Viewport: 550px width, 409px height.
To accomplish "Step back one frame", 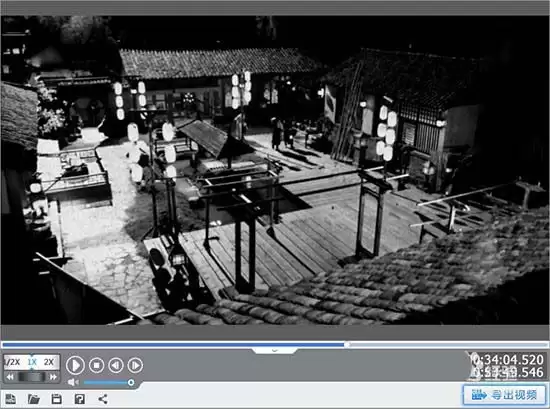I will [115, 365].
